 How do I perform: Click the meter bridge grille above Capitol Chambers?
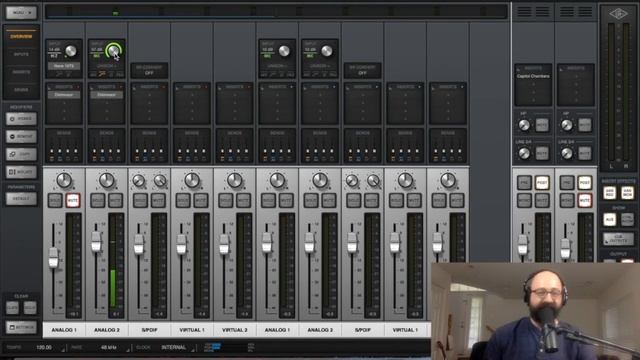(x=533, y=12)
